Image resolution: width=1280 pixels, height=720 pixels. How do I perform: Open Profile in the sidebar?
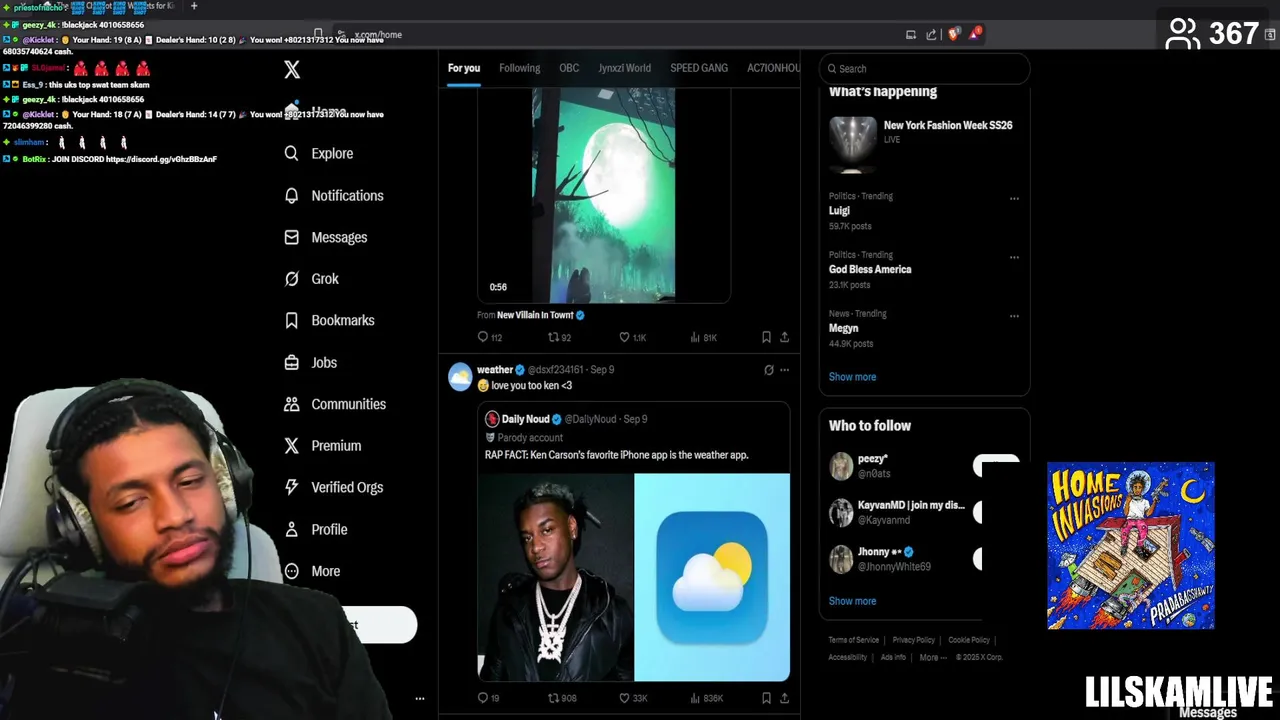(x=316, y=529)
